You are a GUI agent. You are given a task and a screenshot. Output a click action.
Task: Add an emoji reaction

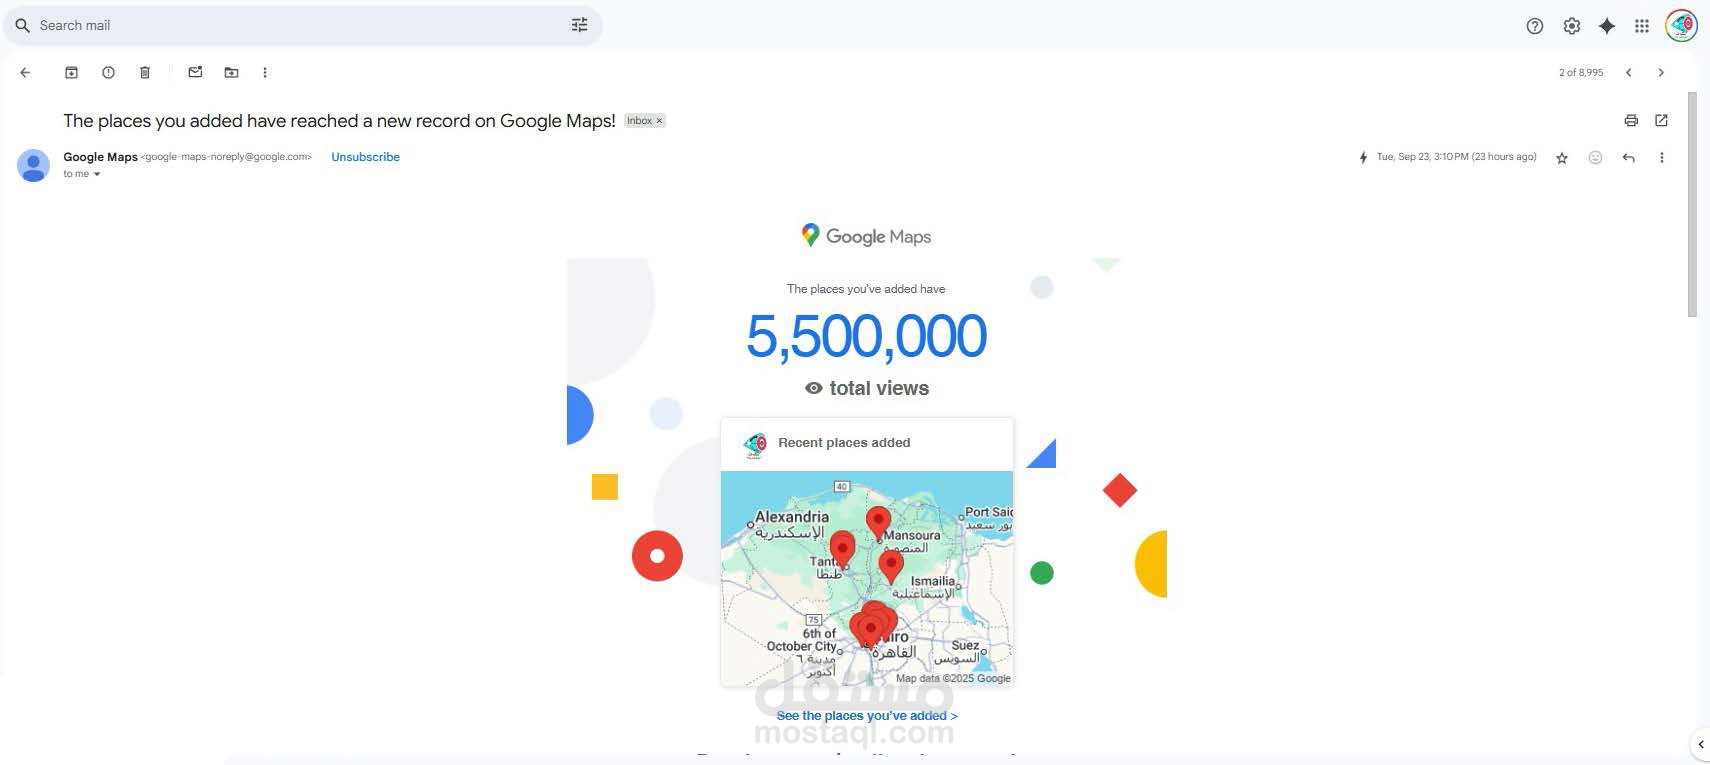click(1595, 158)
